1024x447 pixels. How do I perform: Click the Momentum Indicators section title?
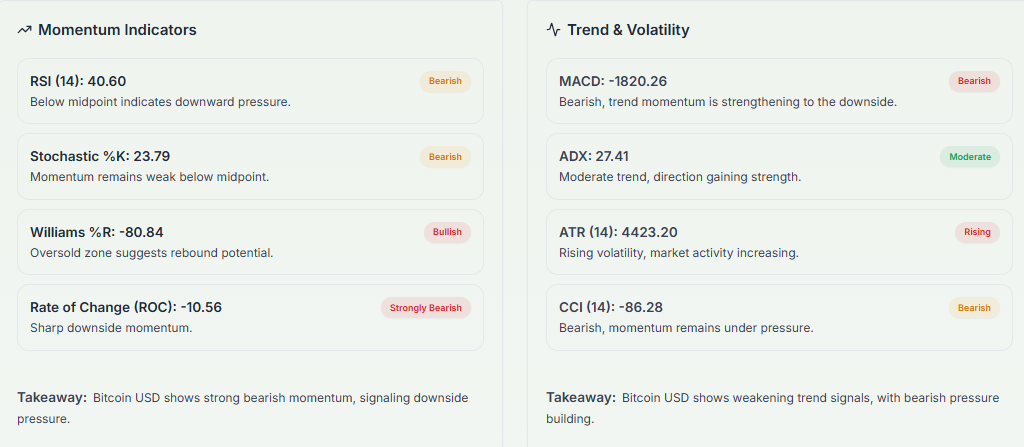tap(117, 30)
